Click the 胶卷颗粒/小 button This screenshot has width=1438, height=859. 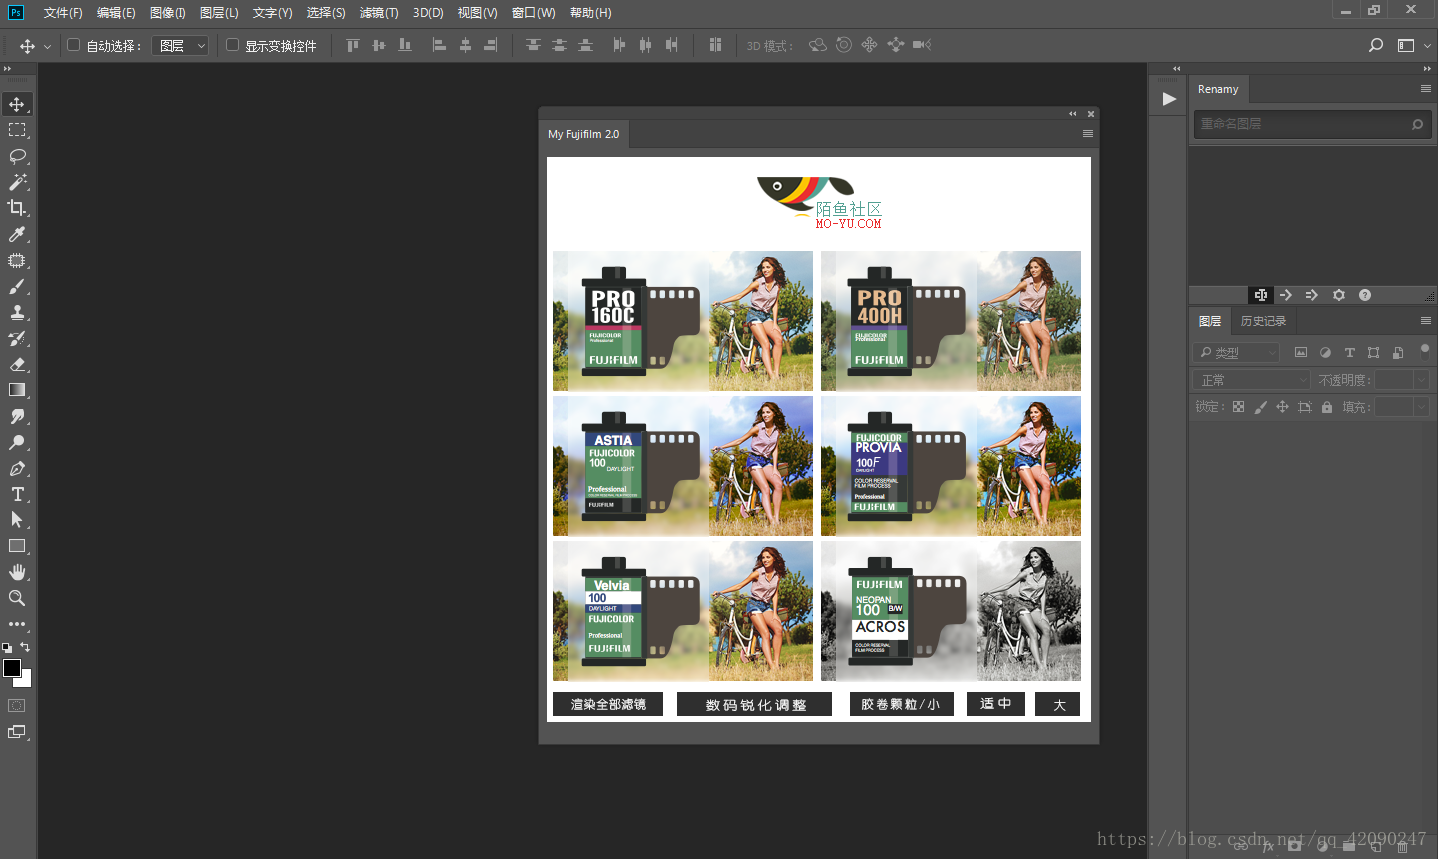[901, 704]
